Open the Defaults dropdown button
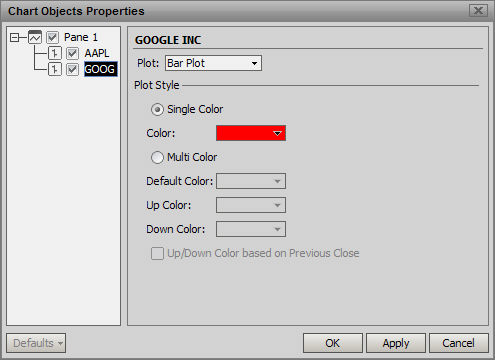The height and width of the screenshot is (360, 495). pos(36,343)
